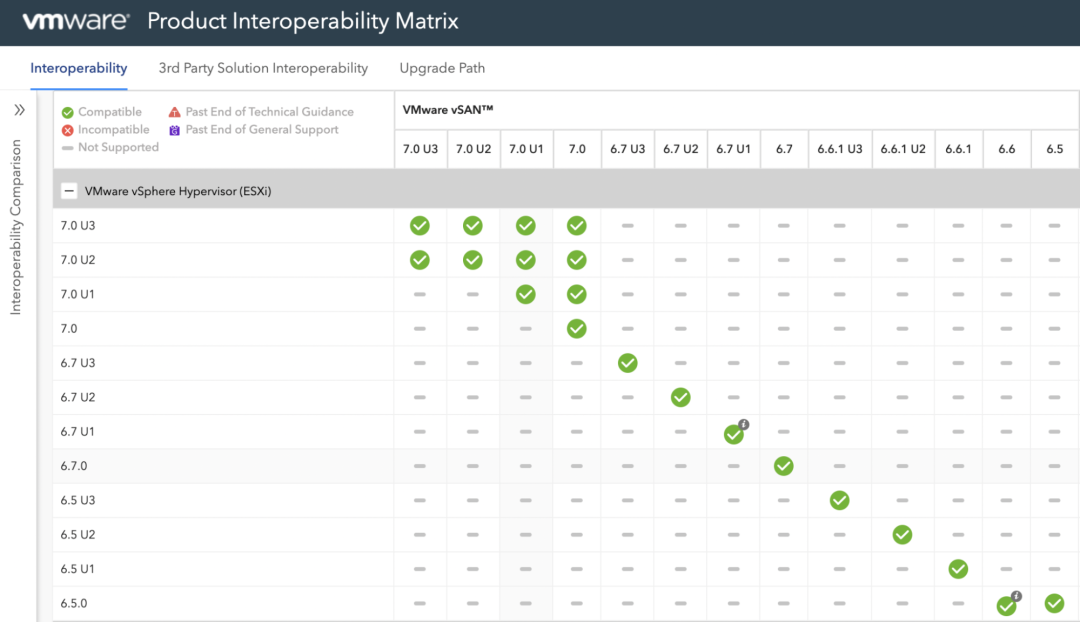Click the 7.0 U2 vSAN column header
This screenshot has width=1080, height=622.
(x=473, y=149)
